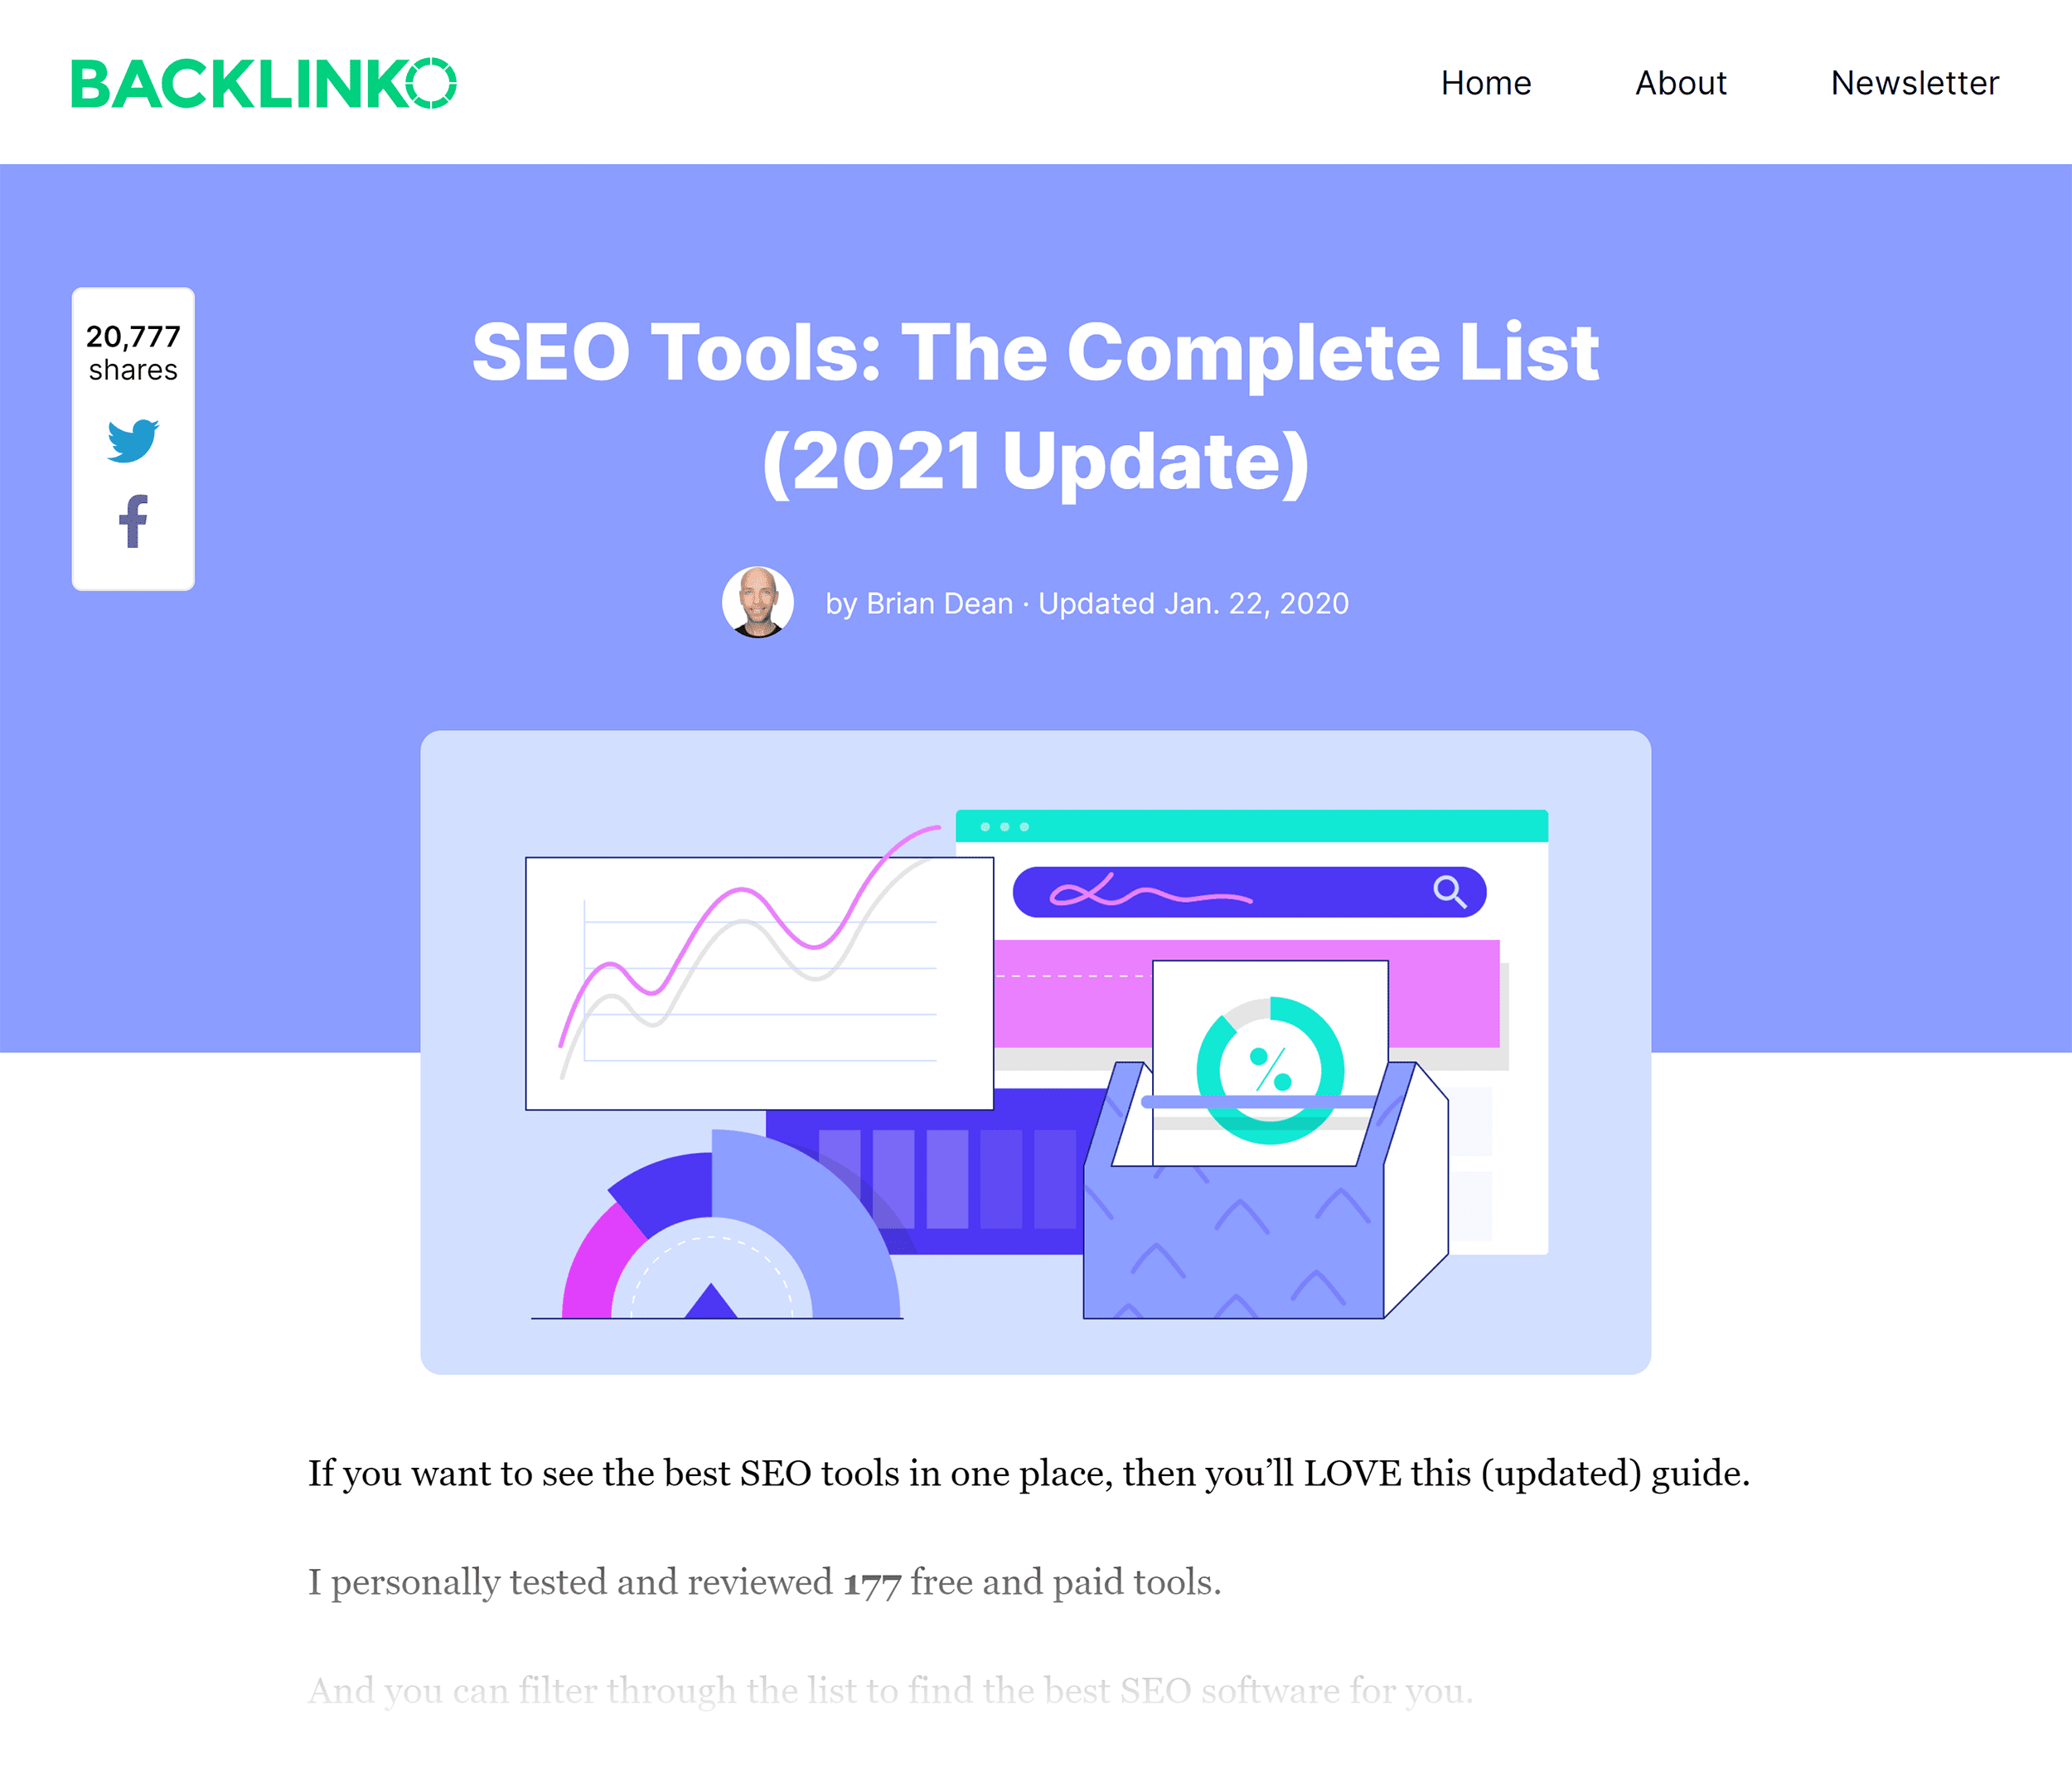Toggle Facebook sharing visibility
Viewport: 2072px width, 1777px height.
tap(132, 521)
